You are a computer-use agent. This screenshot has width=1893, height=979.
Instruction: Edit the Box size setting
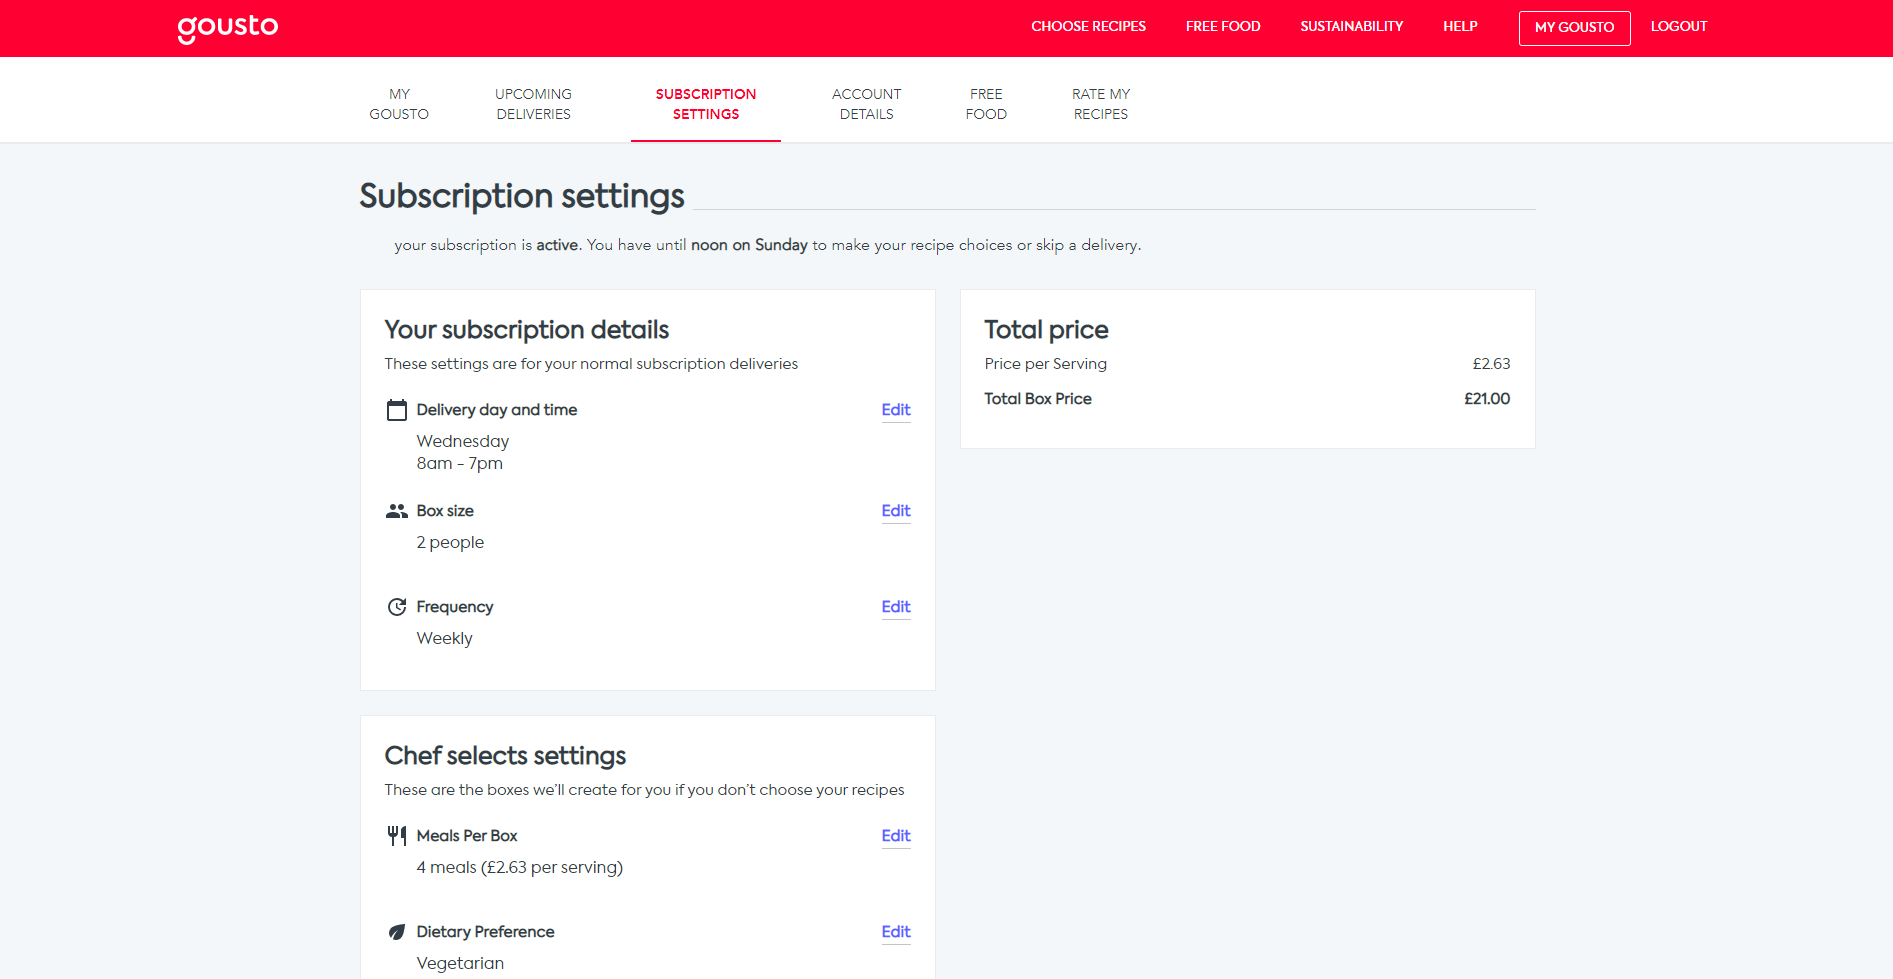[x=896, y=511]
